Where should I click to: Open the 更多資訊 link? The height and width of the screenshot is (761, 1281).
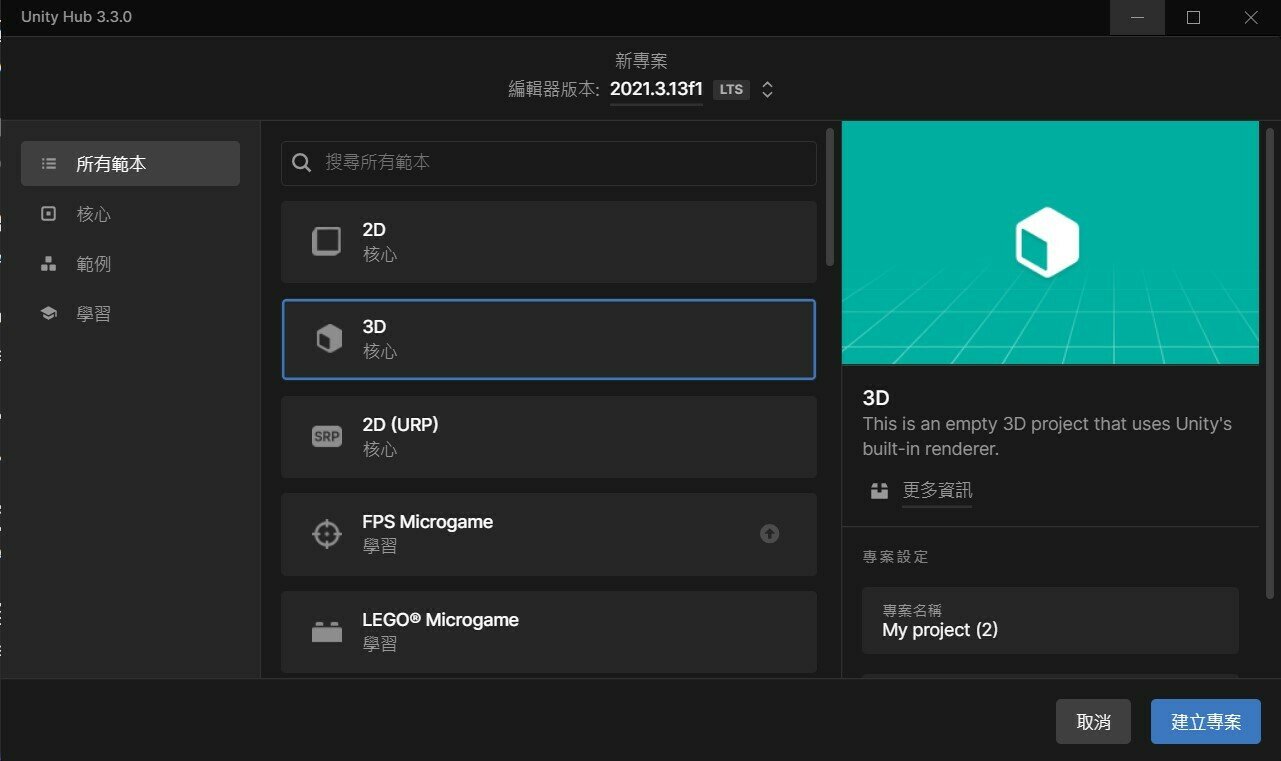pos(937,490)
